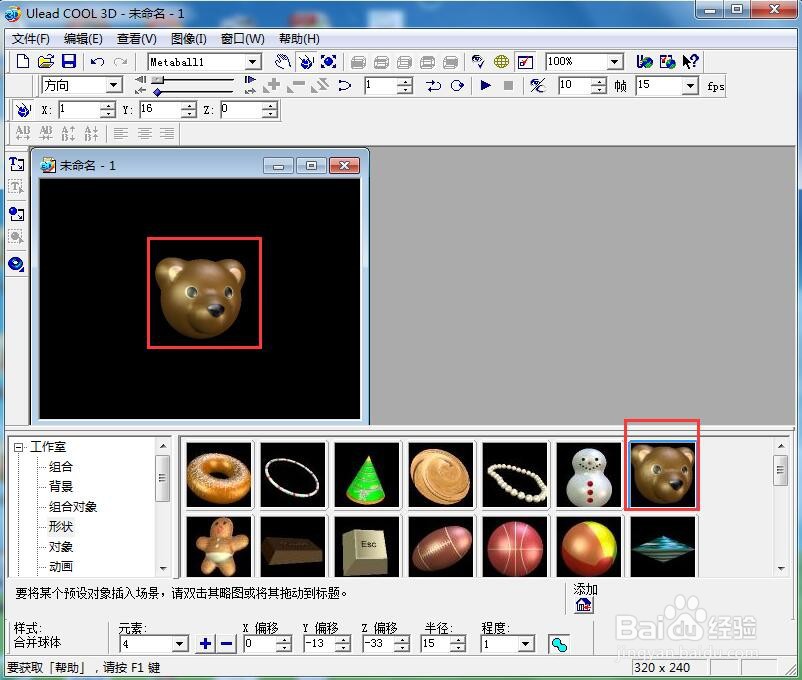Viewport: 802px width, 680px height.
Task: Open the object list Metaball1 dropdown
Action: (x=253, y=62)
